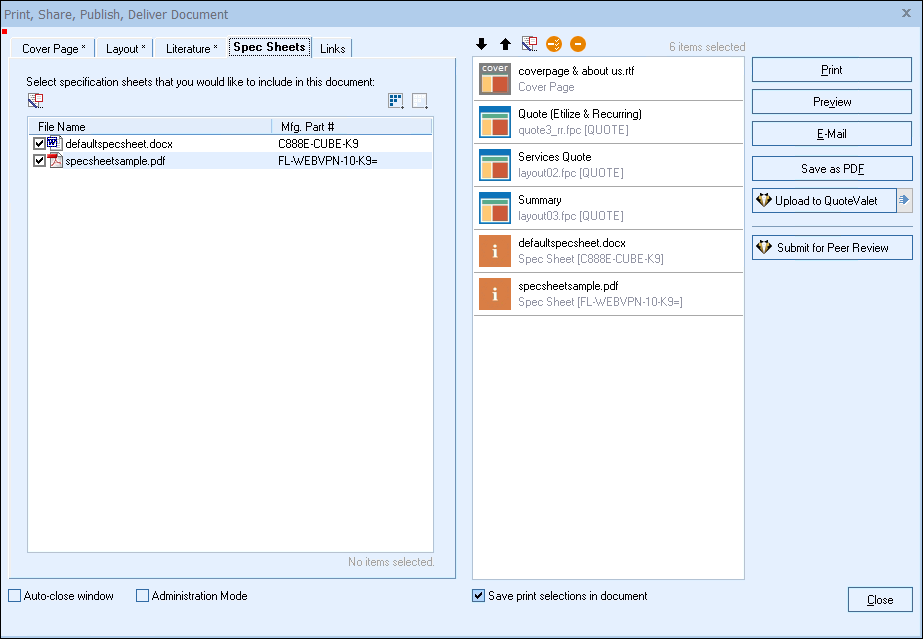Click the orange checklist circle icon

(x=554, y=45)
